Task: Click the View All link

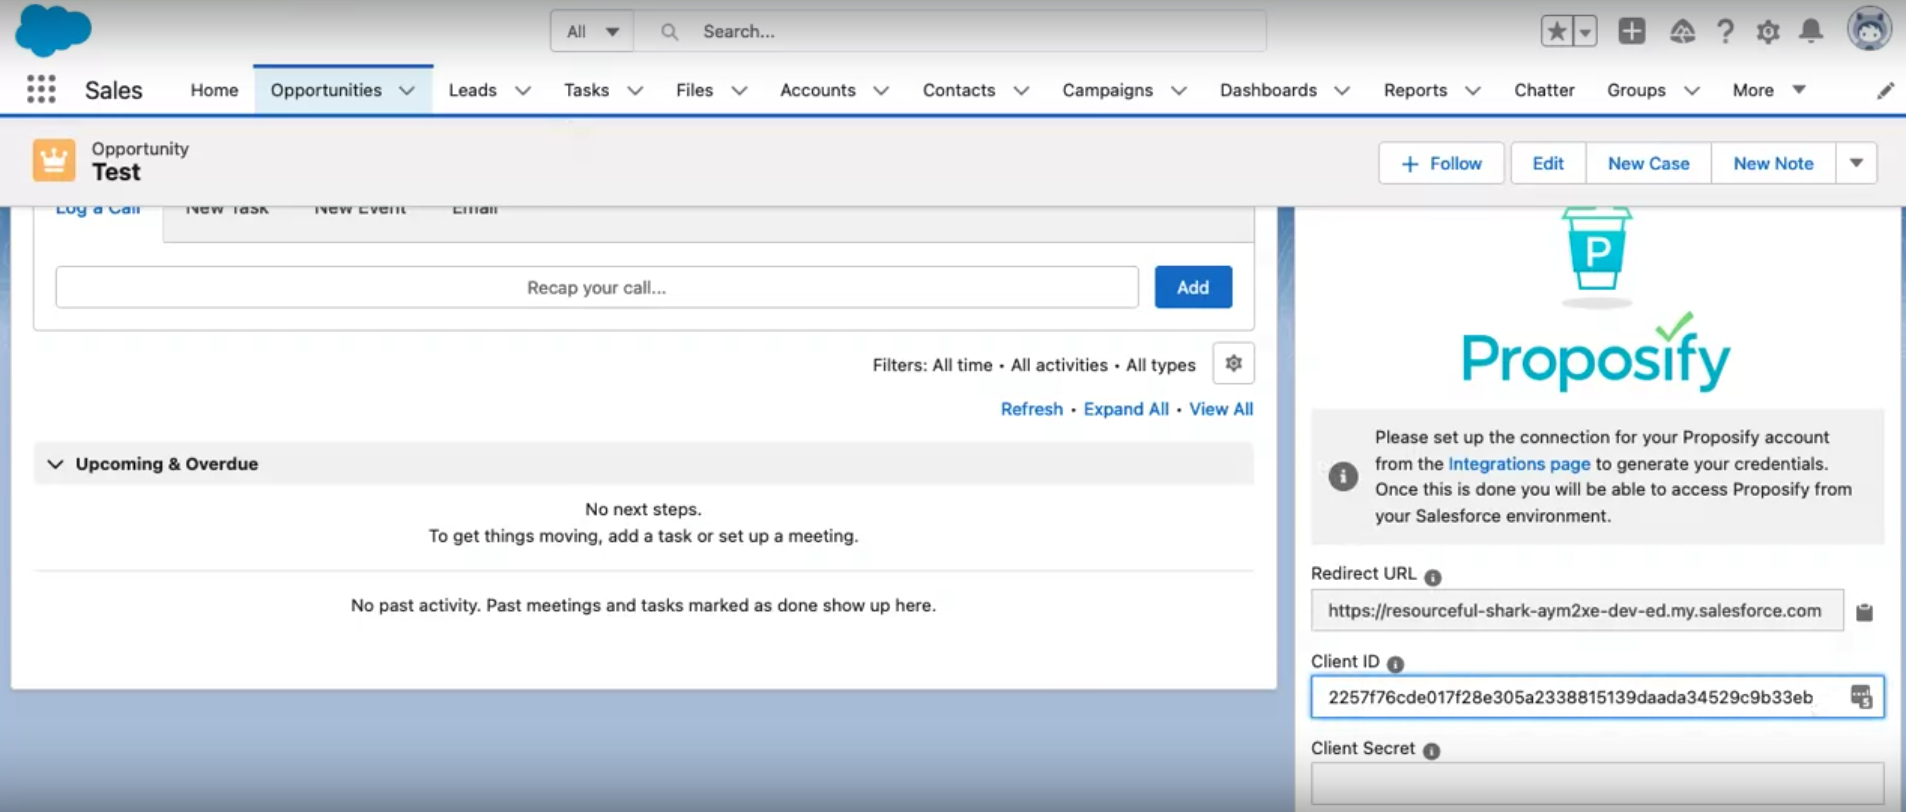Action: click(x=1221, y=409)
